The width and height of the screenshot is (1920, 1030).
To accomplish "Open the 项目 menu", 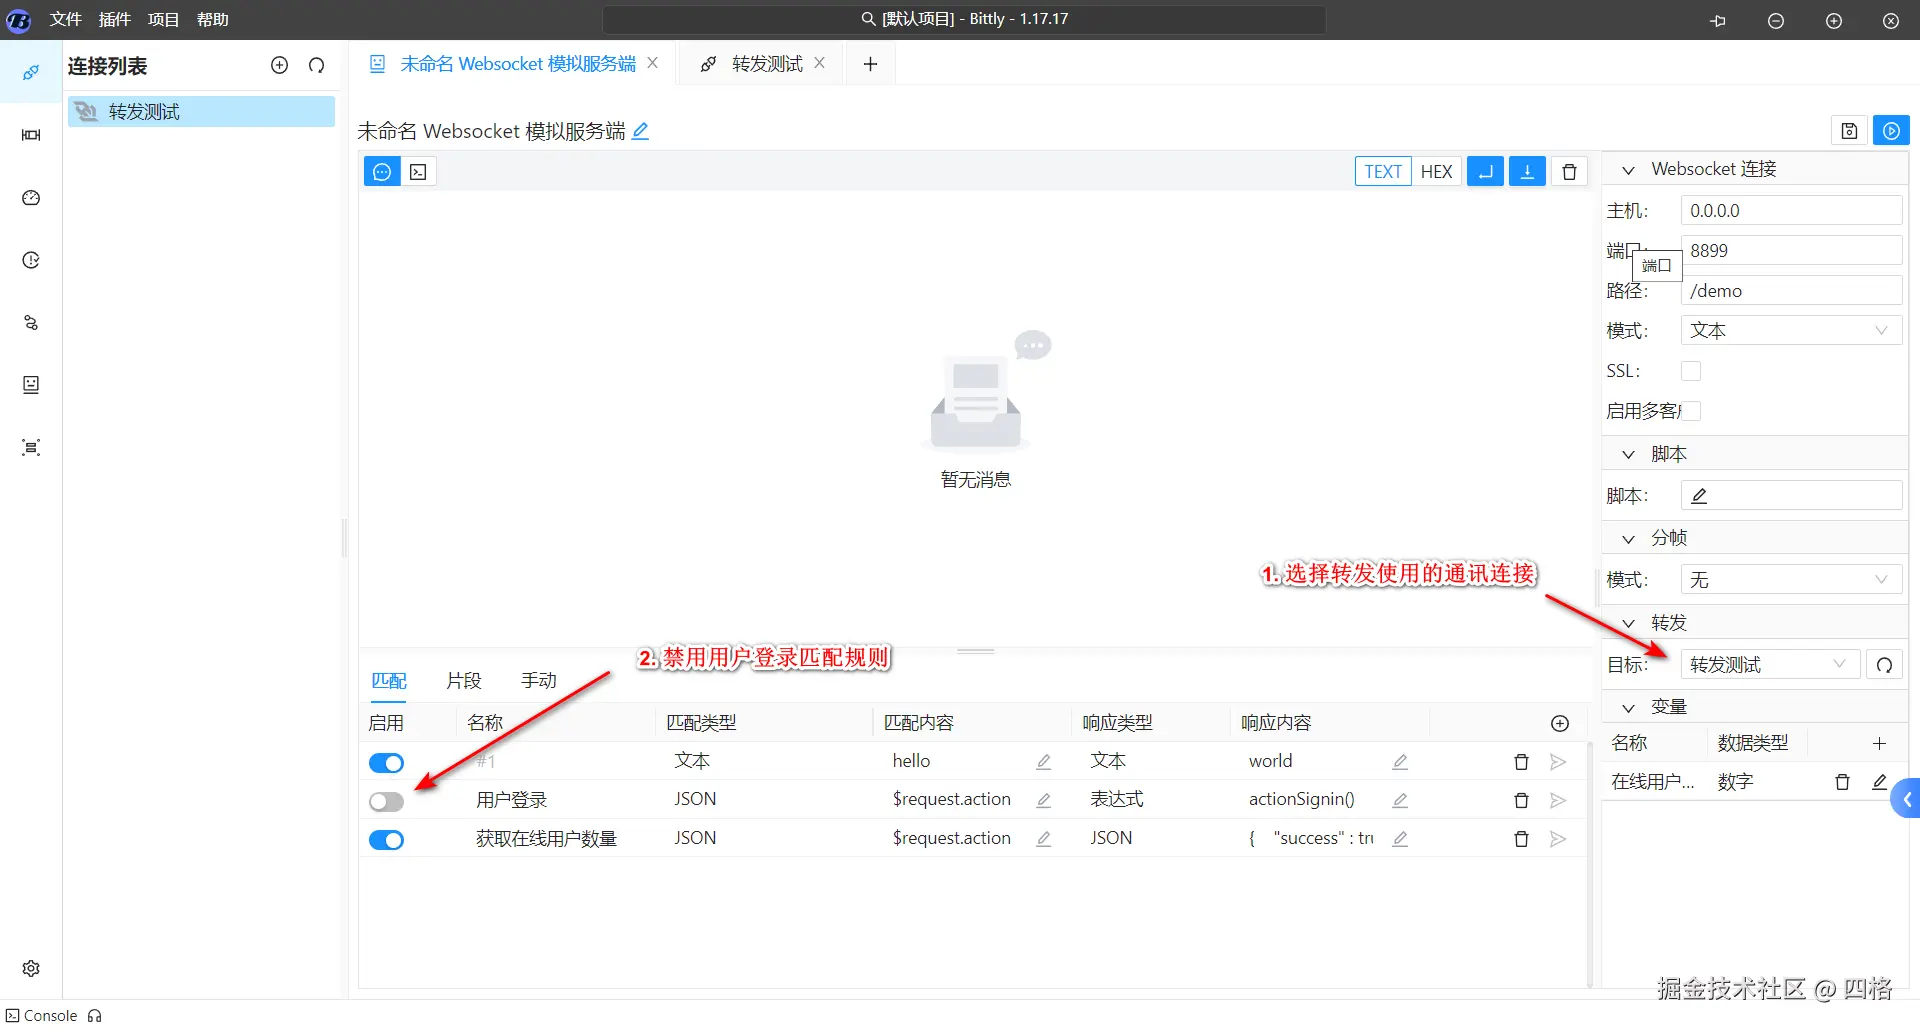I will click(164, 19).
